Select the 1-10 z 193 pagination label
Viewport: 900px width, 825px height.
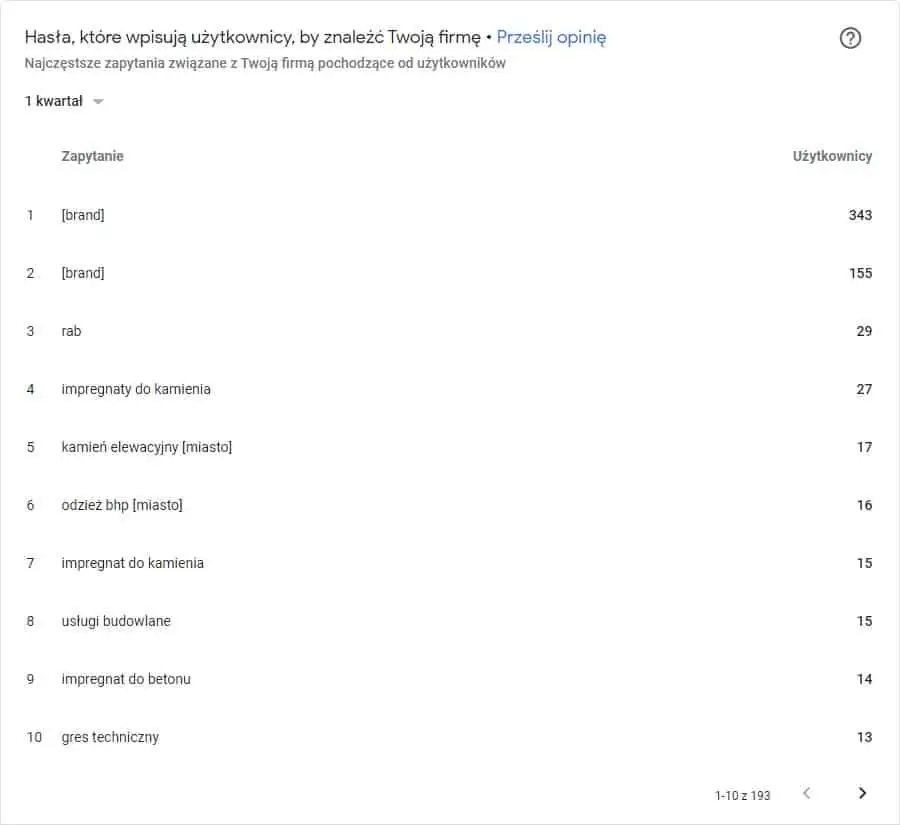(742, 796)
